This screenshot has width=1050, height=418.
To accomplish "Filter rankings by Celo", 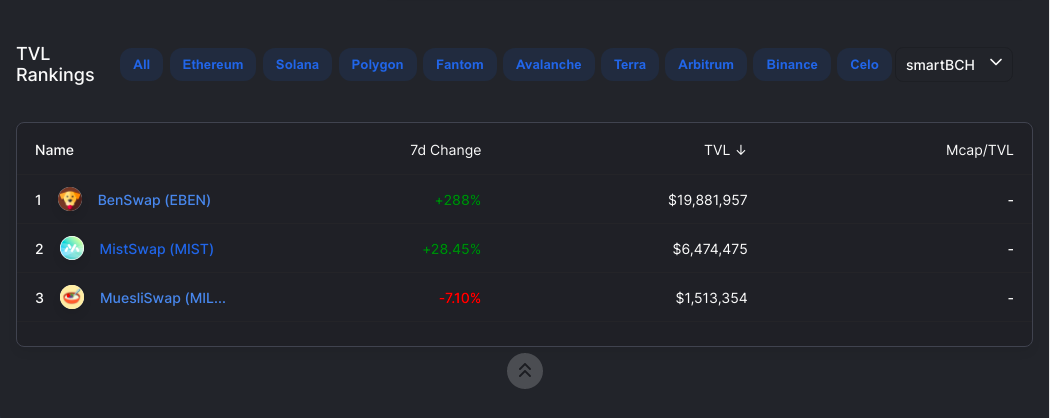I will 865,65.
